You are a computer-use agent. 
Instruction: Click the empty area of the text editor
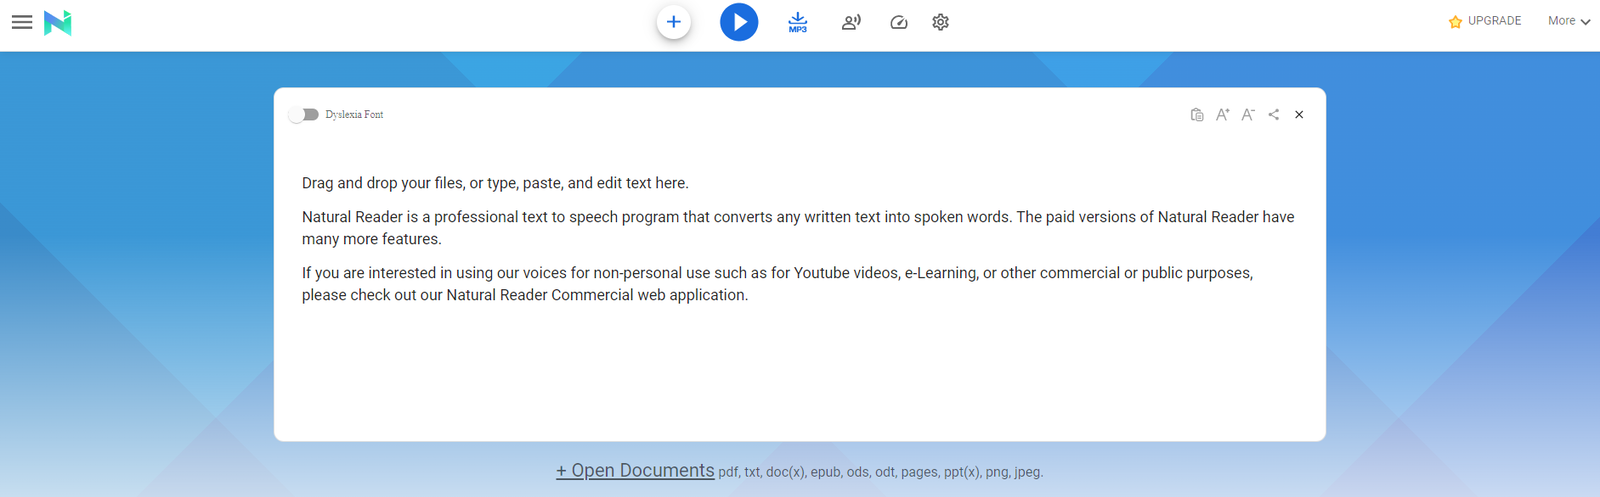800,380
